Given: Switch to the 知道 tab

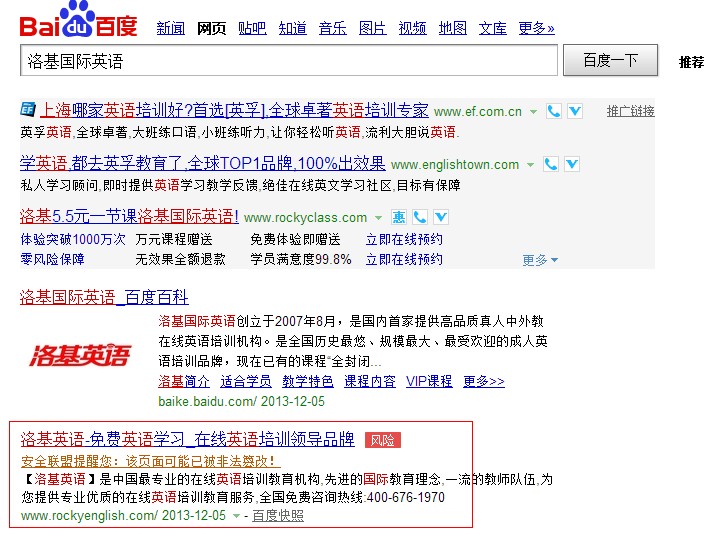Looking at the screenshot, I should [x=292, y=28].
